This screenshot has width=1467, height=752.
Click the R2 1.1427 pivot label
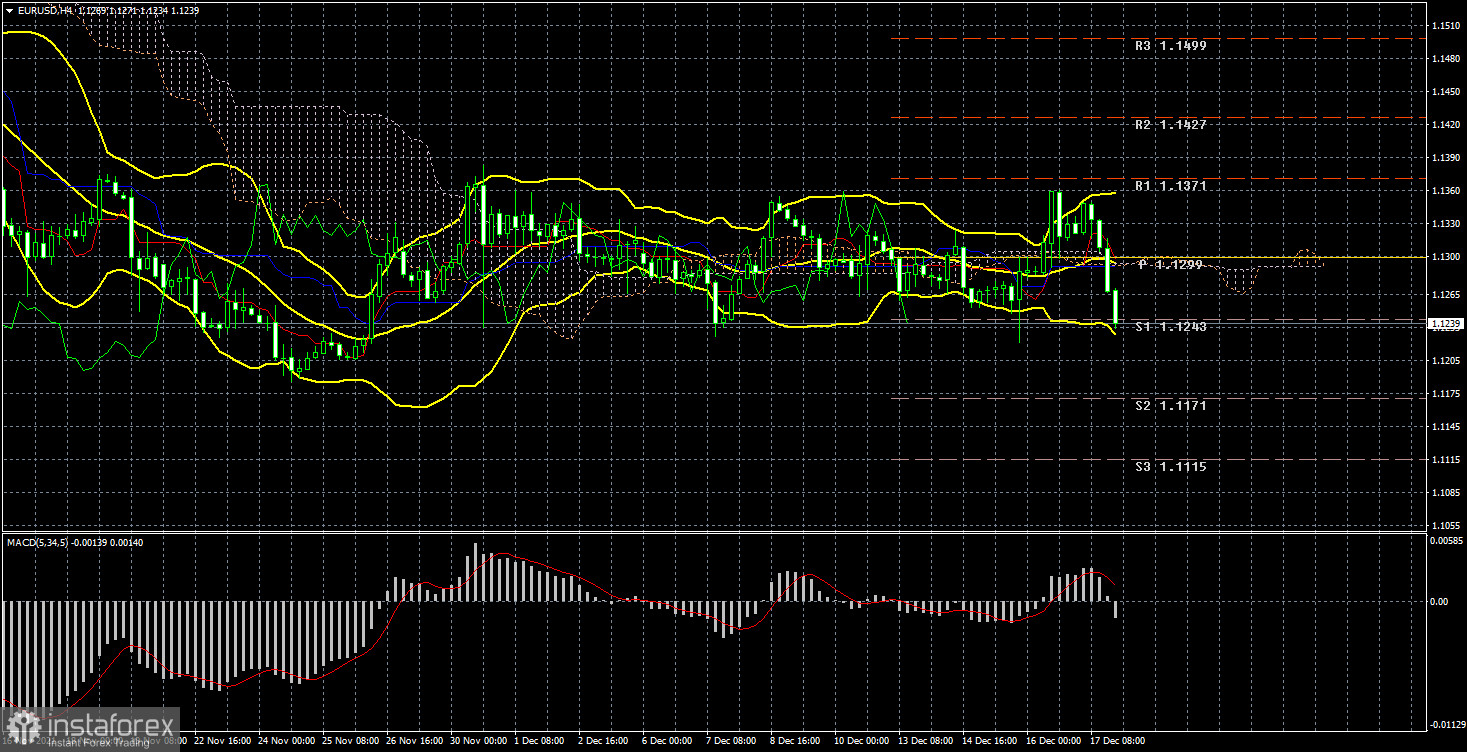click(1171, 125)
